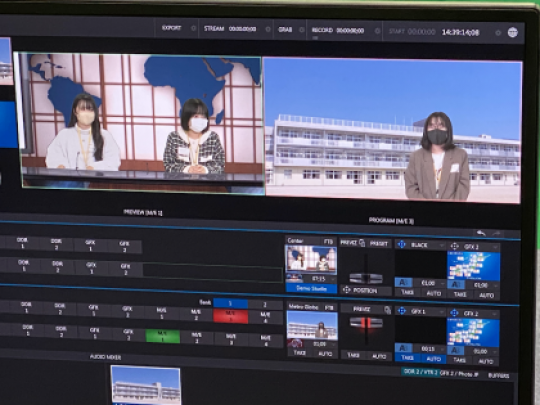Click the highlighted blue AUTO under GFX 1
Image resolution: width=540 pixels, height=405 pixels.
[434, 359]
